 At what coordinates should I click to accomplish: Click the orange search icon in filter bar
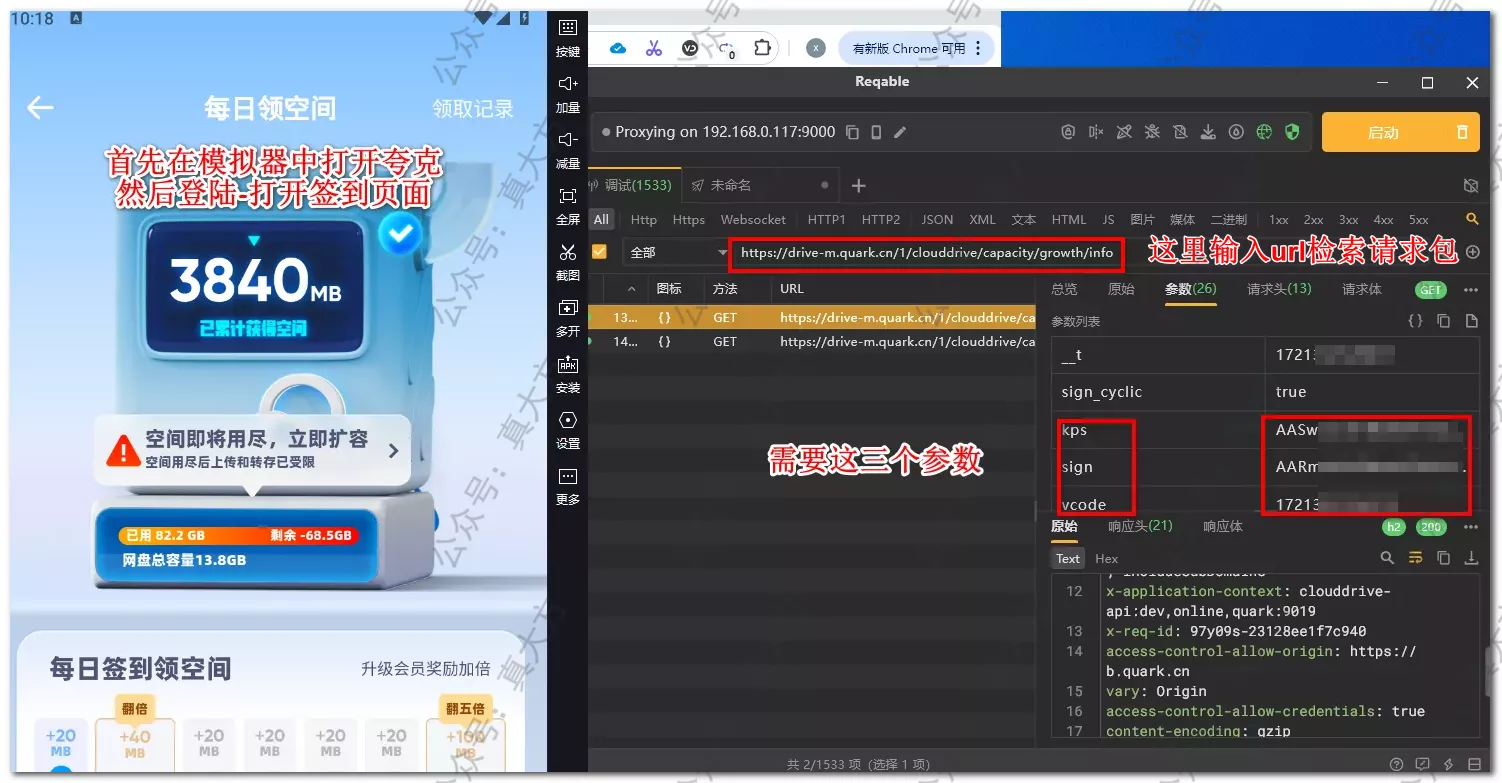click(1472, 219)
